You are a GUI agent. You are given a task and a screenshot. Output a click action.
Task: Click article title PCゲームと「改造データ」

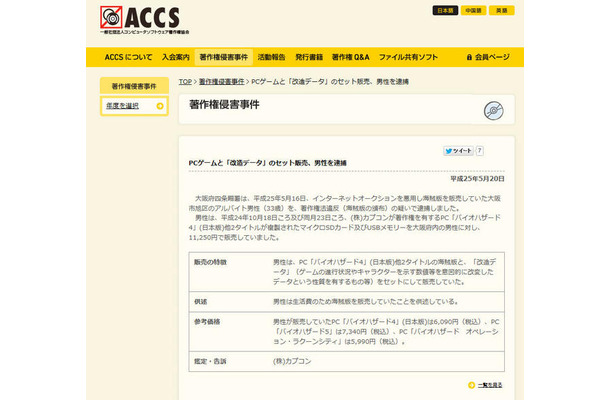[268, 163]
